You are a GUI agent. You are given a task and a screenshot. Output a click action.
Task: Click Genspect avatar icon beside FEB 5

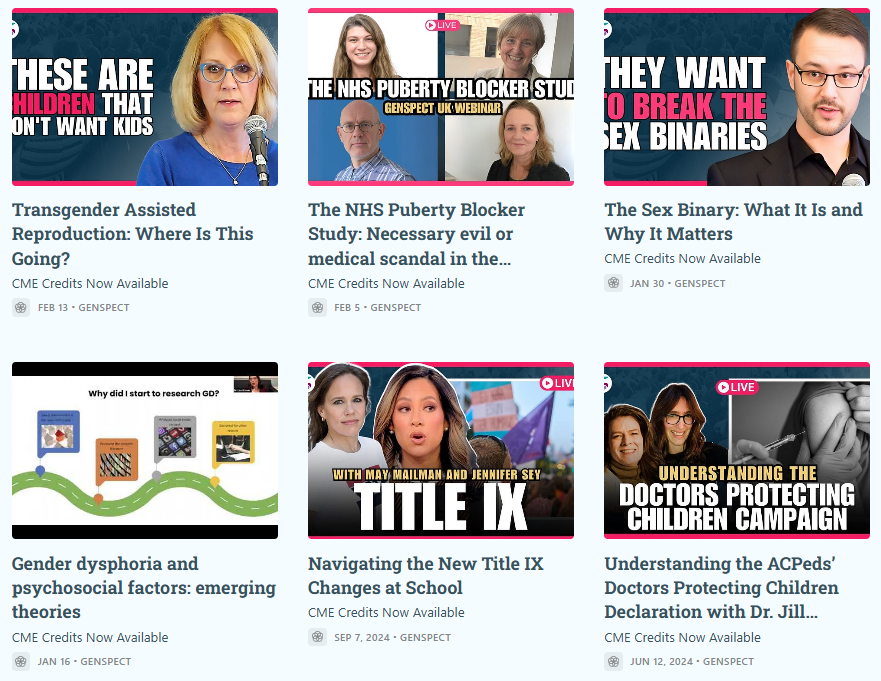[x=317, y=307]
